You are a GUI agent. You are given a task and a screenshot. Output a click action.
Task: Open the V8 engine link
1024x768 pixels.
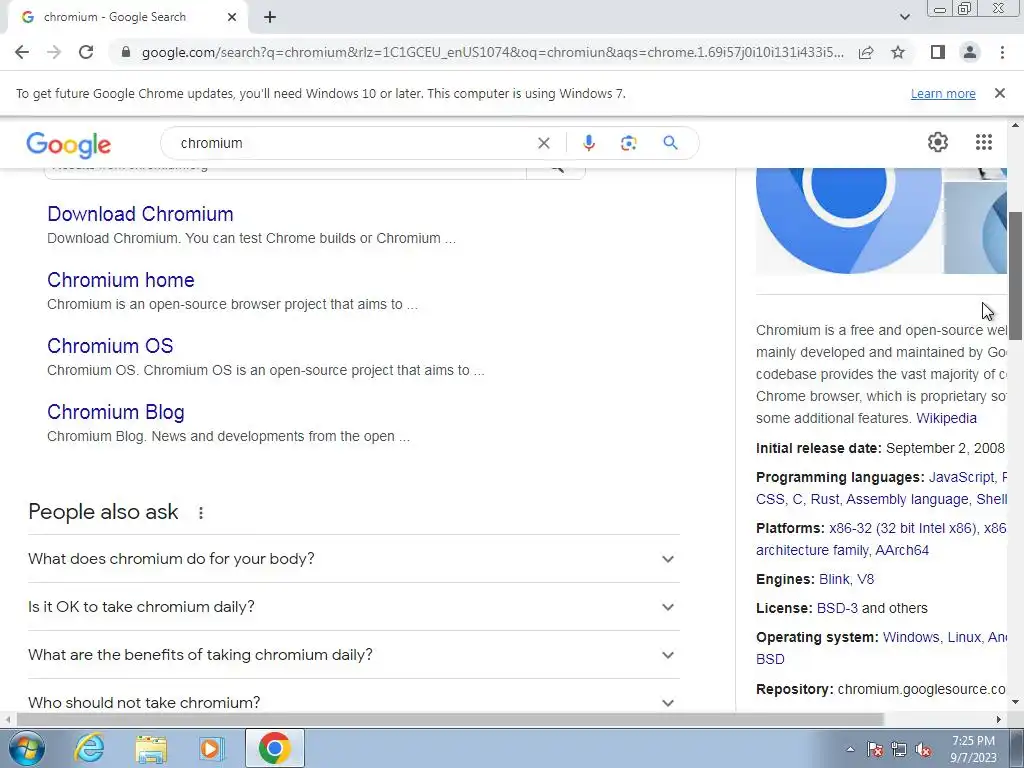[x=865, y=579]
